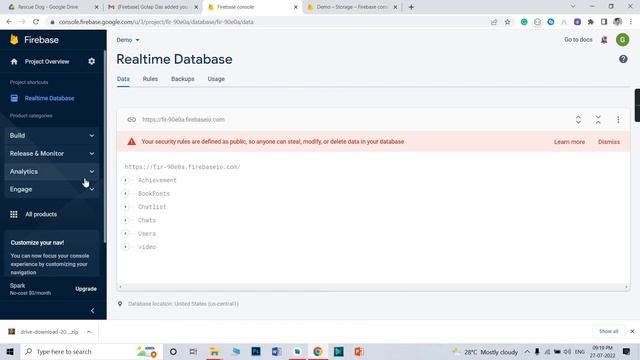640x360 pixels.
Task: Open Project Overview home icon
Action: click(x=14, y=62)
